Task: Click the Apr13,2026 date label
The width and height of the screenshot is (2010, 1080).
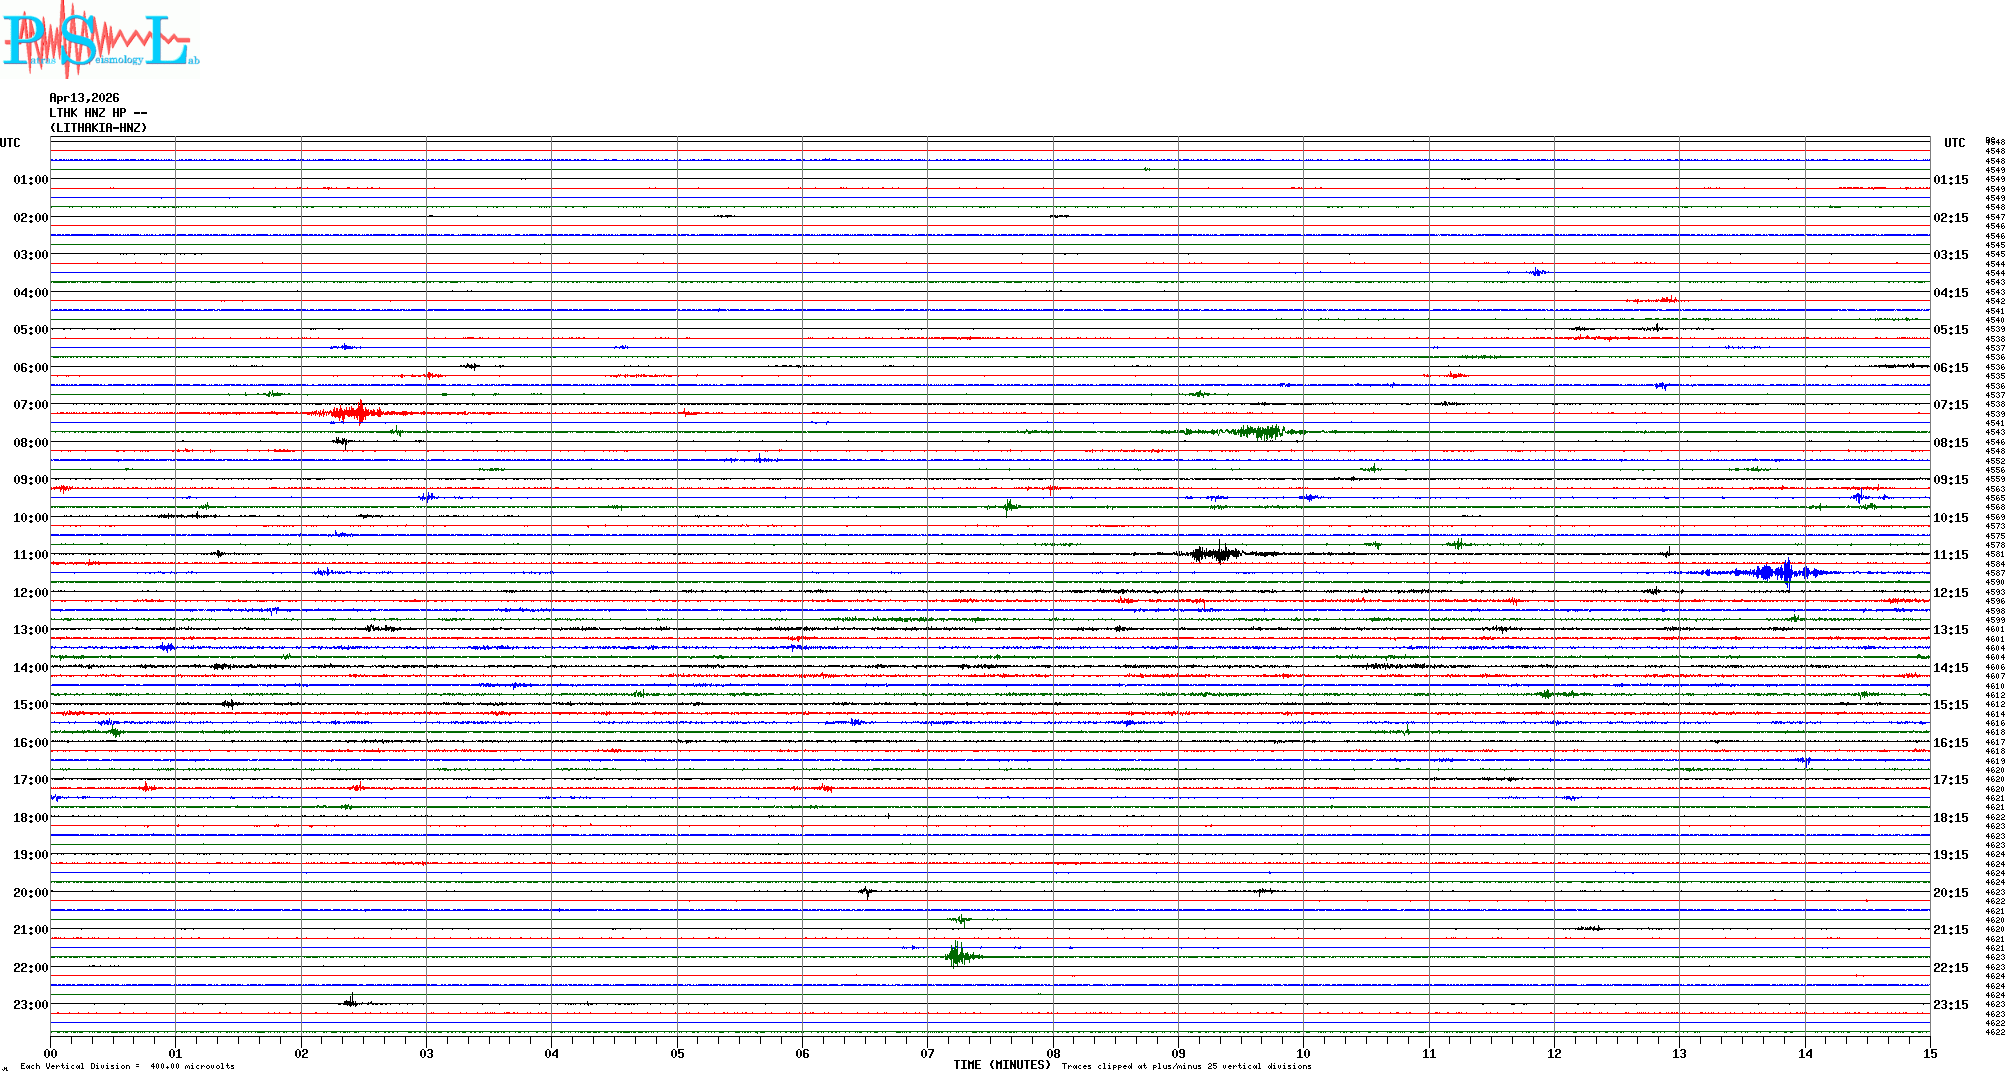Action: click(x=84, y=98)
